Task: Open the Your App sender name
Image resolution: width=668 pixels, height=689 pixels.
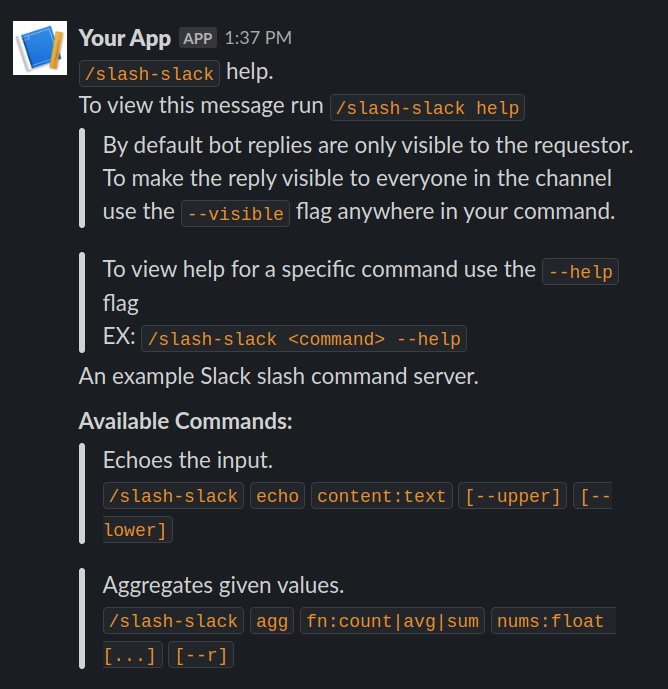Action: point(125,38)
